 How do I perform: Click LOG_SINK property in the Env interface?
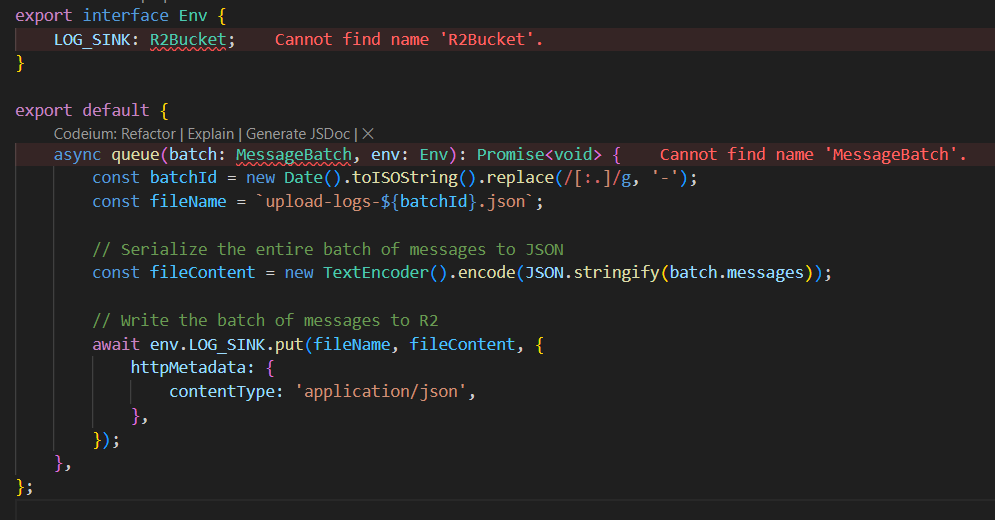click(x=92, y=40)
